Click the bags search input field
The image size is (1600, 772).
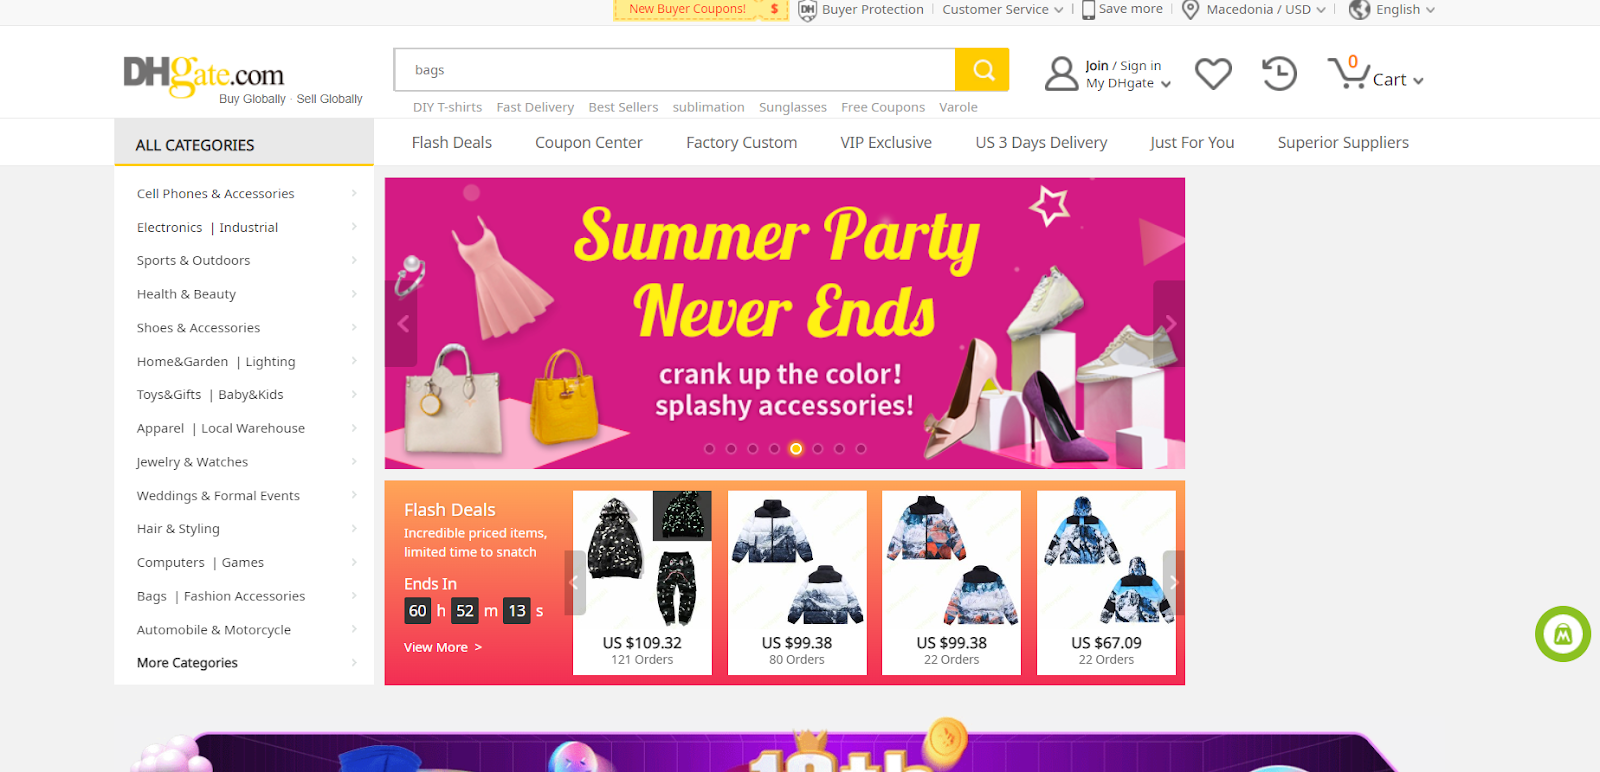(x=675, y=70)
